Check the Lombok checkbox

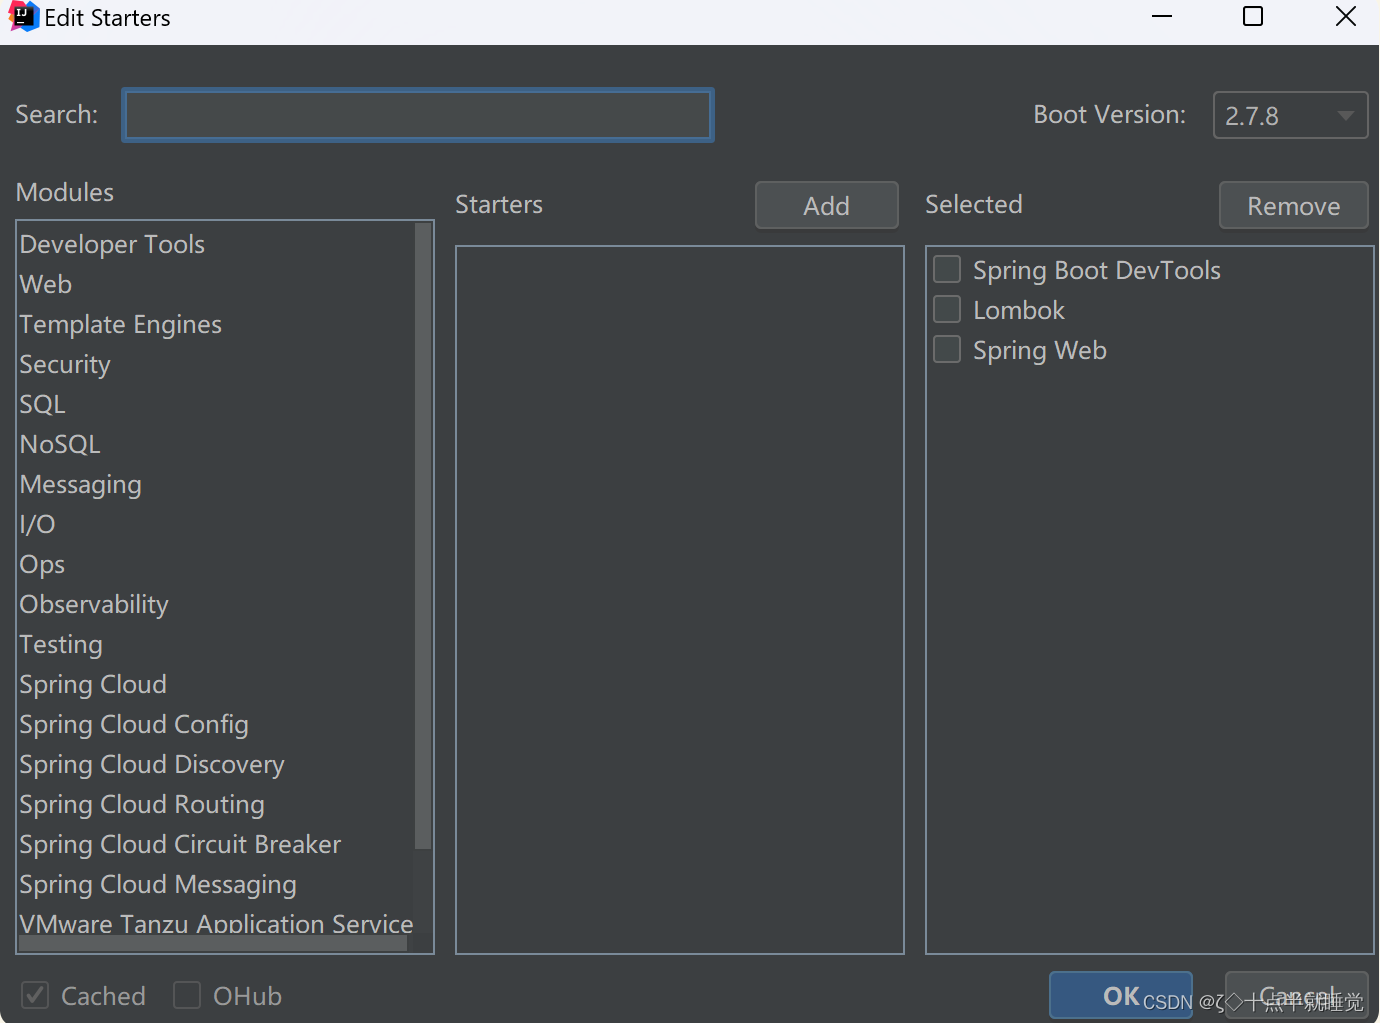pos(947,309)
